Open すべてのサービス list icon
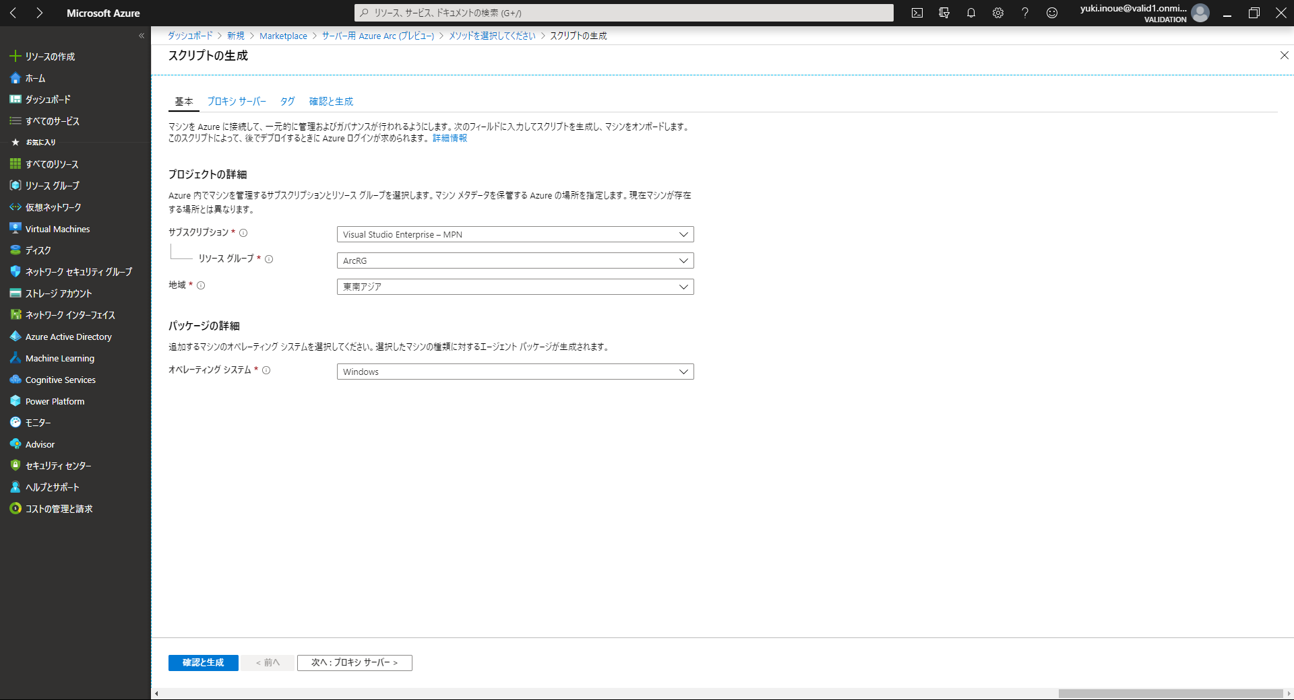The width and height of the screenshot is (1294, 700). point(15,121)
